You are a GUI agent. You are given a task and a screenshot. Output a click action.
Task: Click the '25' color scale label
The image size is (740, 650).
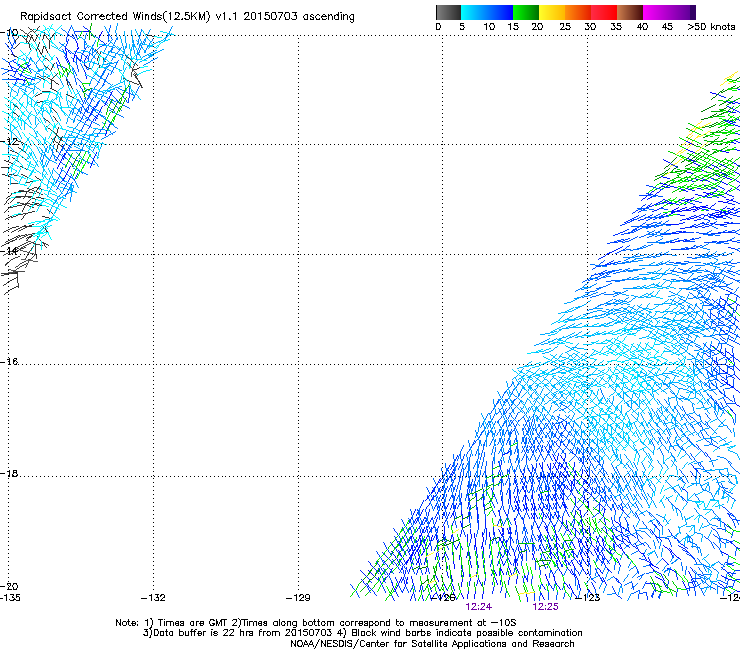coord(565,27)
